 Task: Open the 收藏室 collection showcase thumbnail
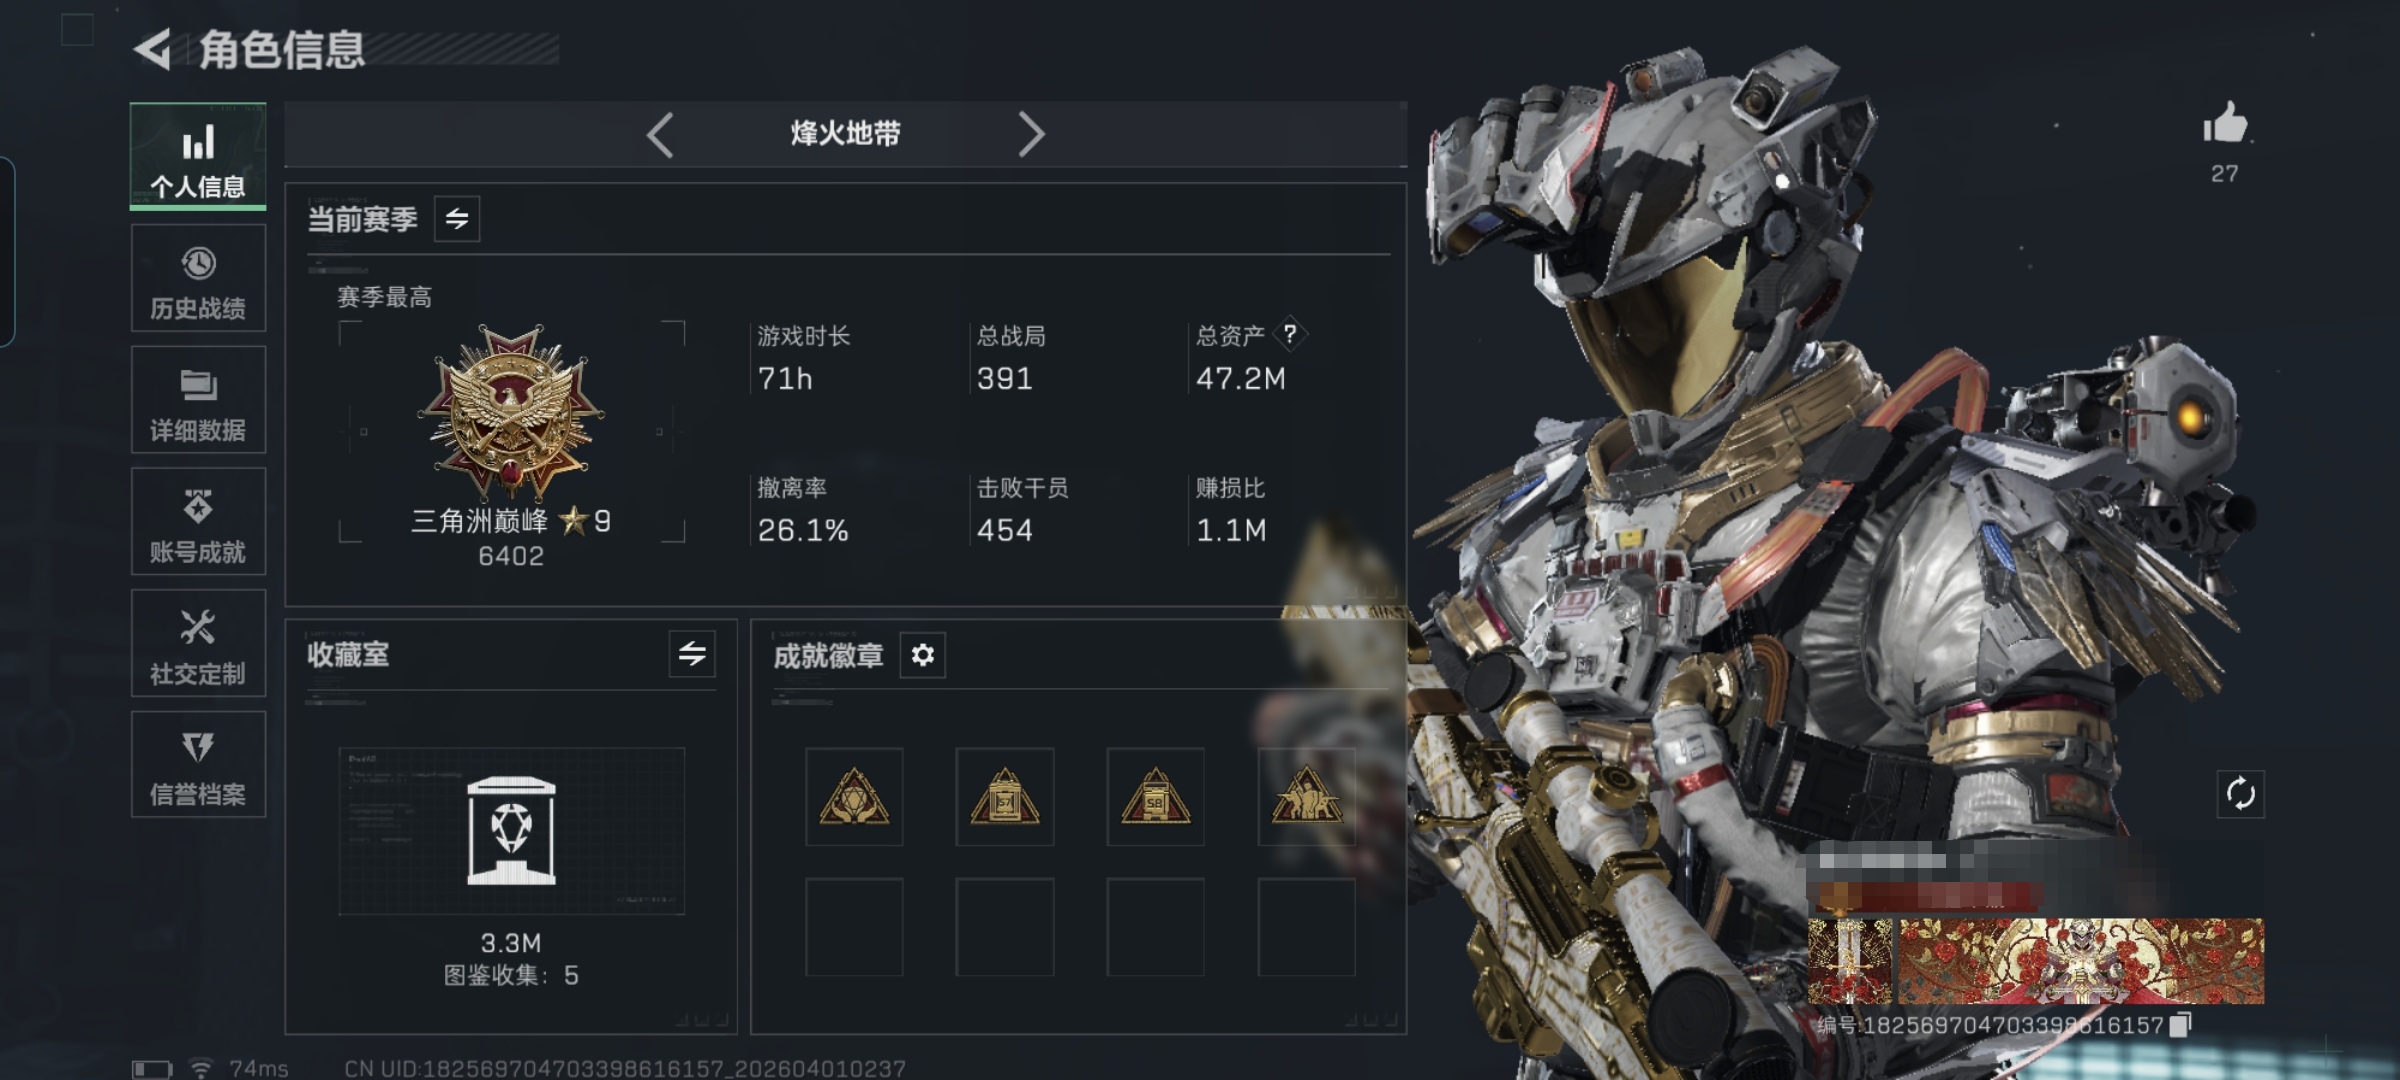(511, 831)
